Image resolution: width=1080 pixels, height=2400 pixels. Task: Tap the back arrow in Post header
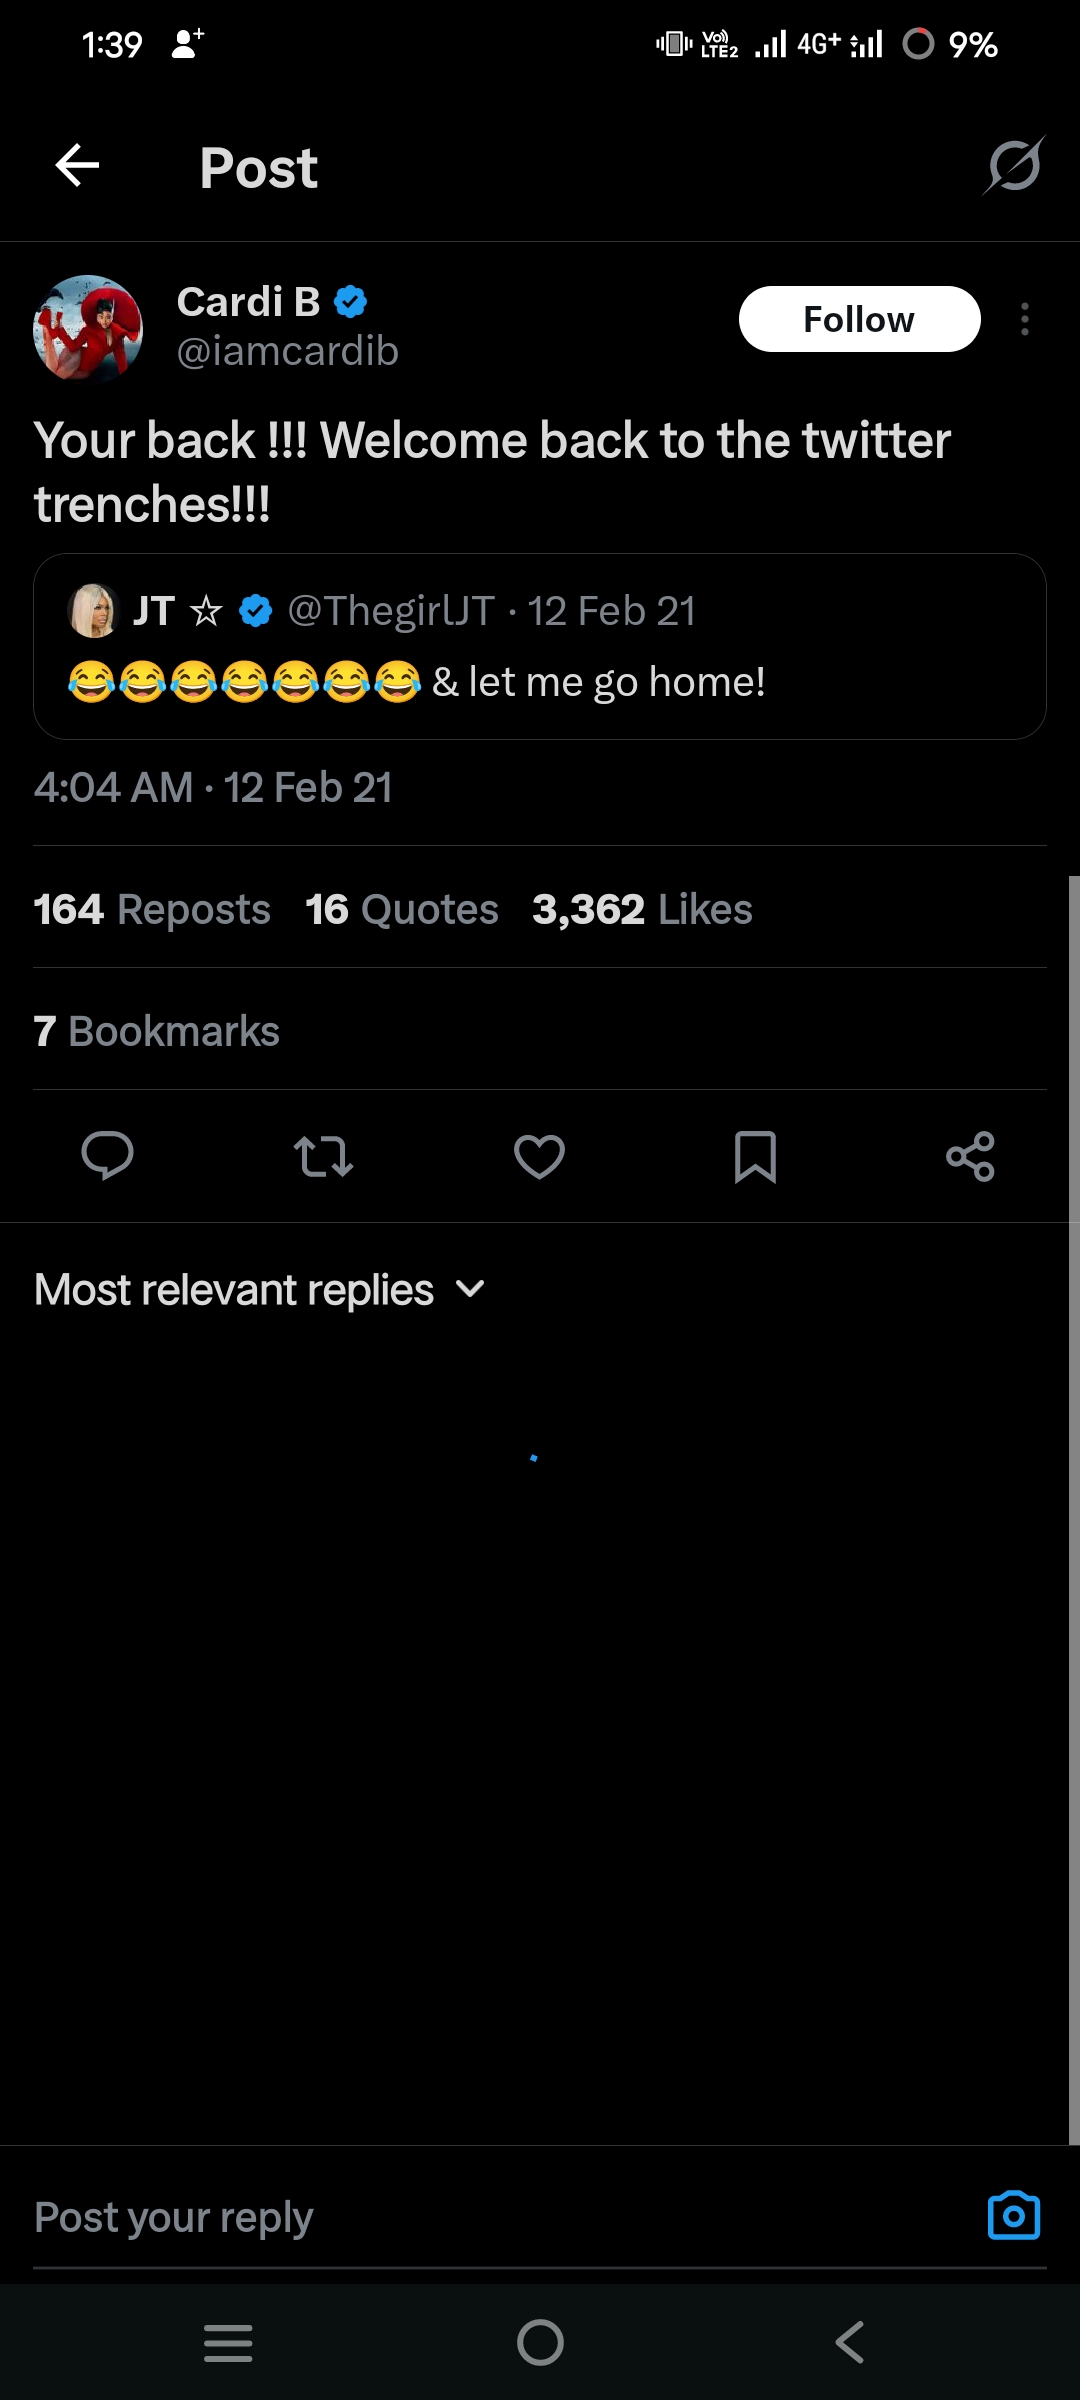tap(77, 166)
